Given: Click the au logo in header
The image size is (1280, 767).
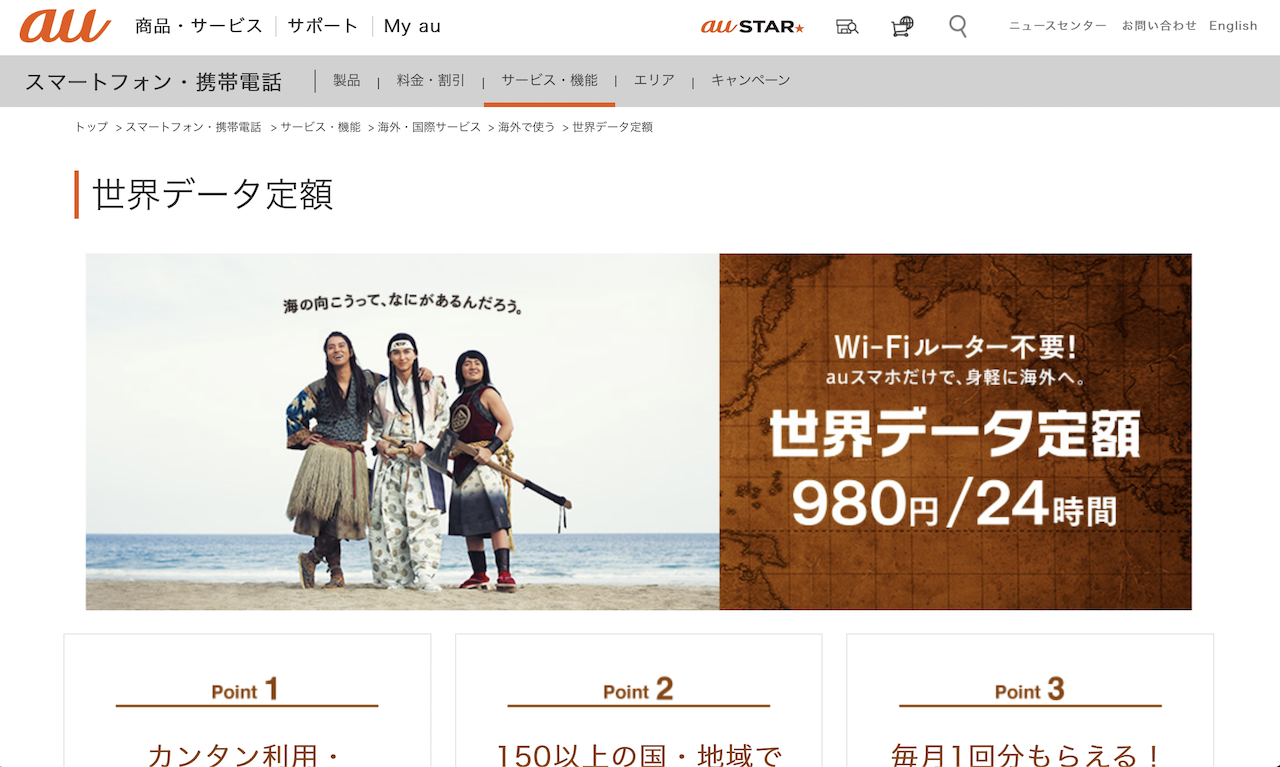Looking at the screenshot, I should pyautogui.click(x=65, y=26).
